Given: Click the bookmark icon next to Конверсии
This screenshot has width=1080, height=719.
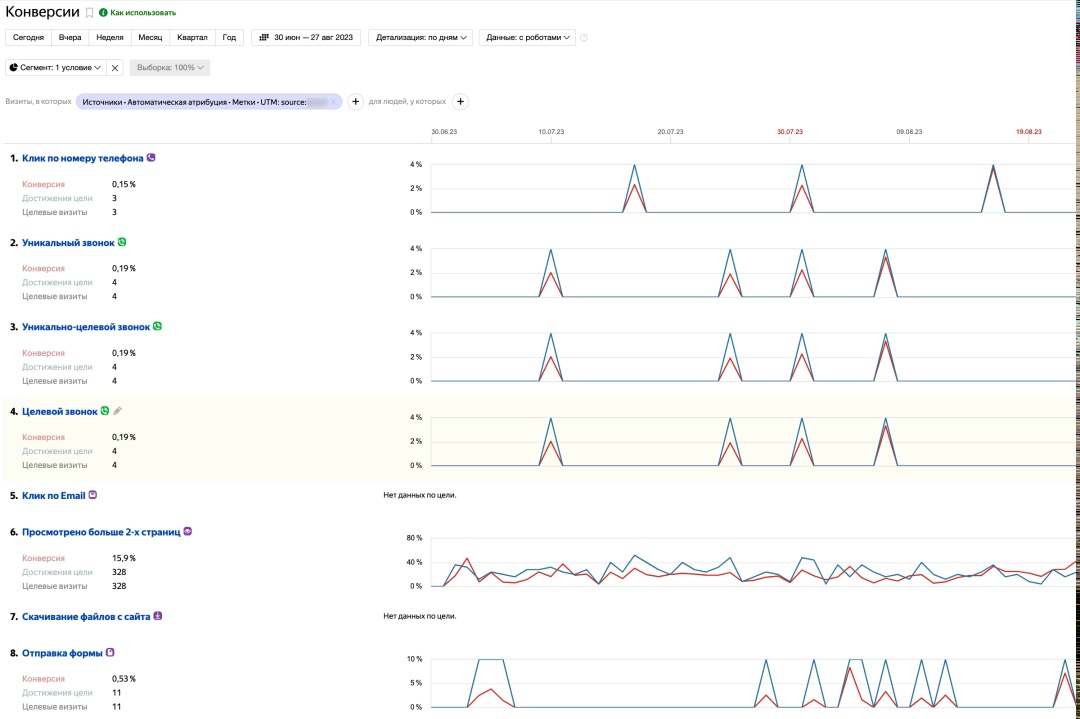Looking at the screenshot, I should coord(89,13).
